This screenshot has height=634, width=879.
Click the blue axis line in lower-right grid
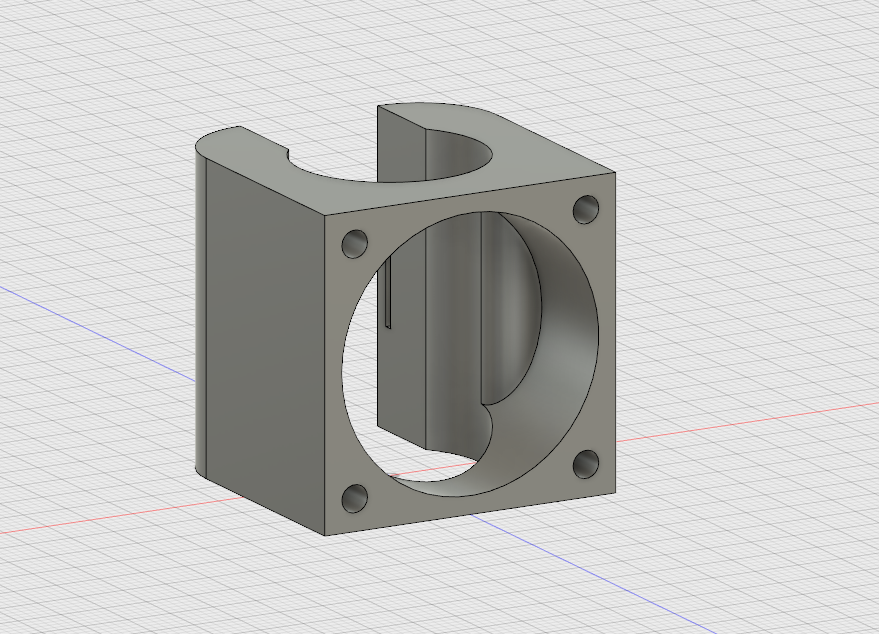594,575
